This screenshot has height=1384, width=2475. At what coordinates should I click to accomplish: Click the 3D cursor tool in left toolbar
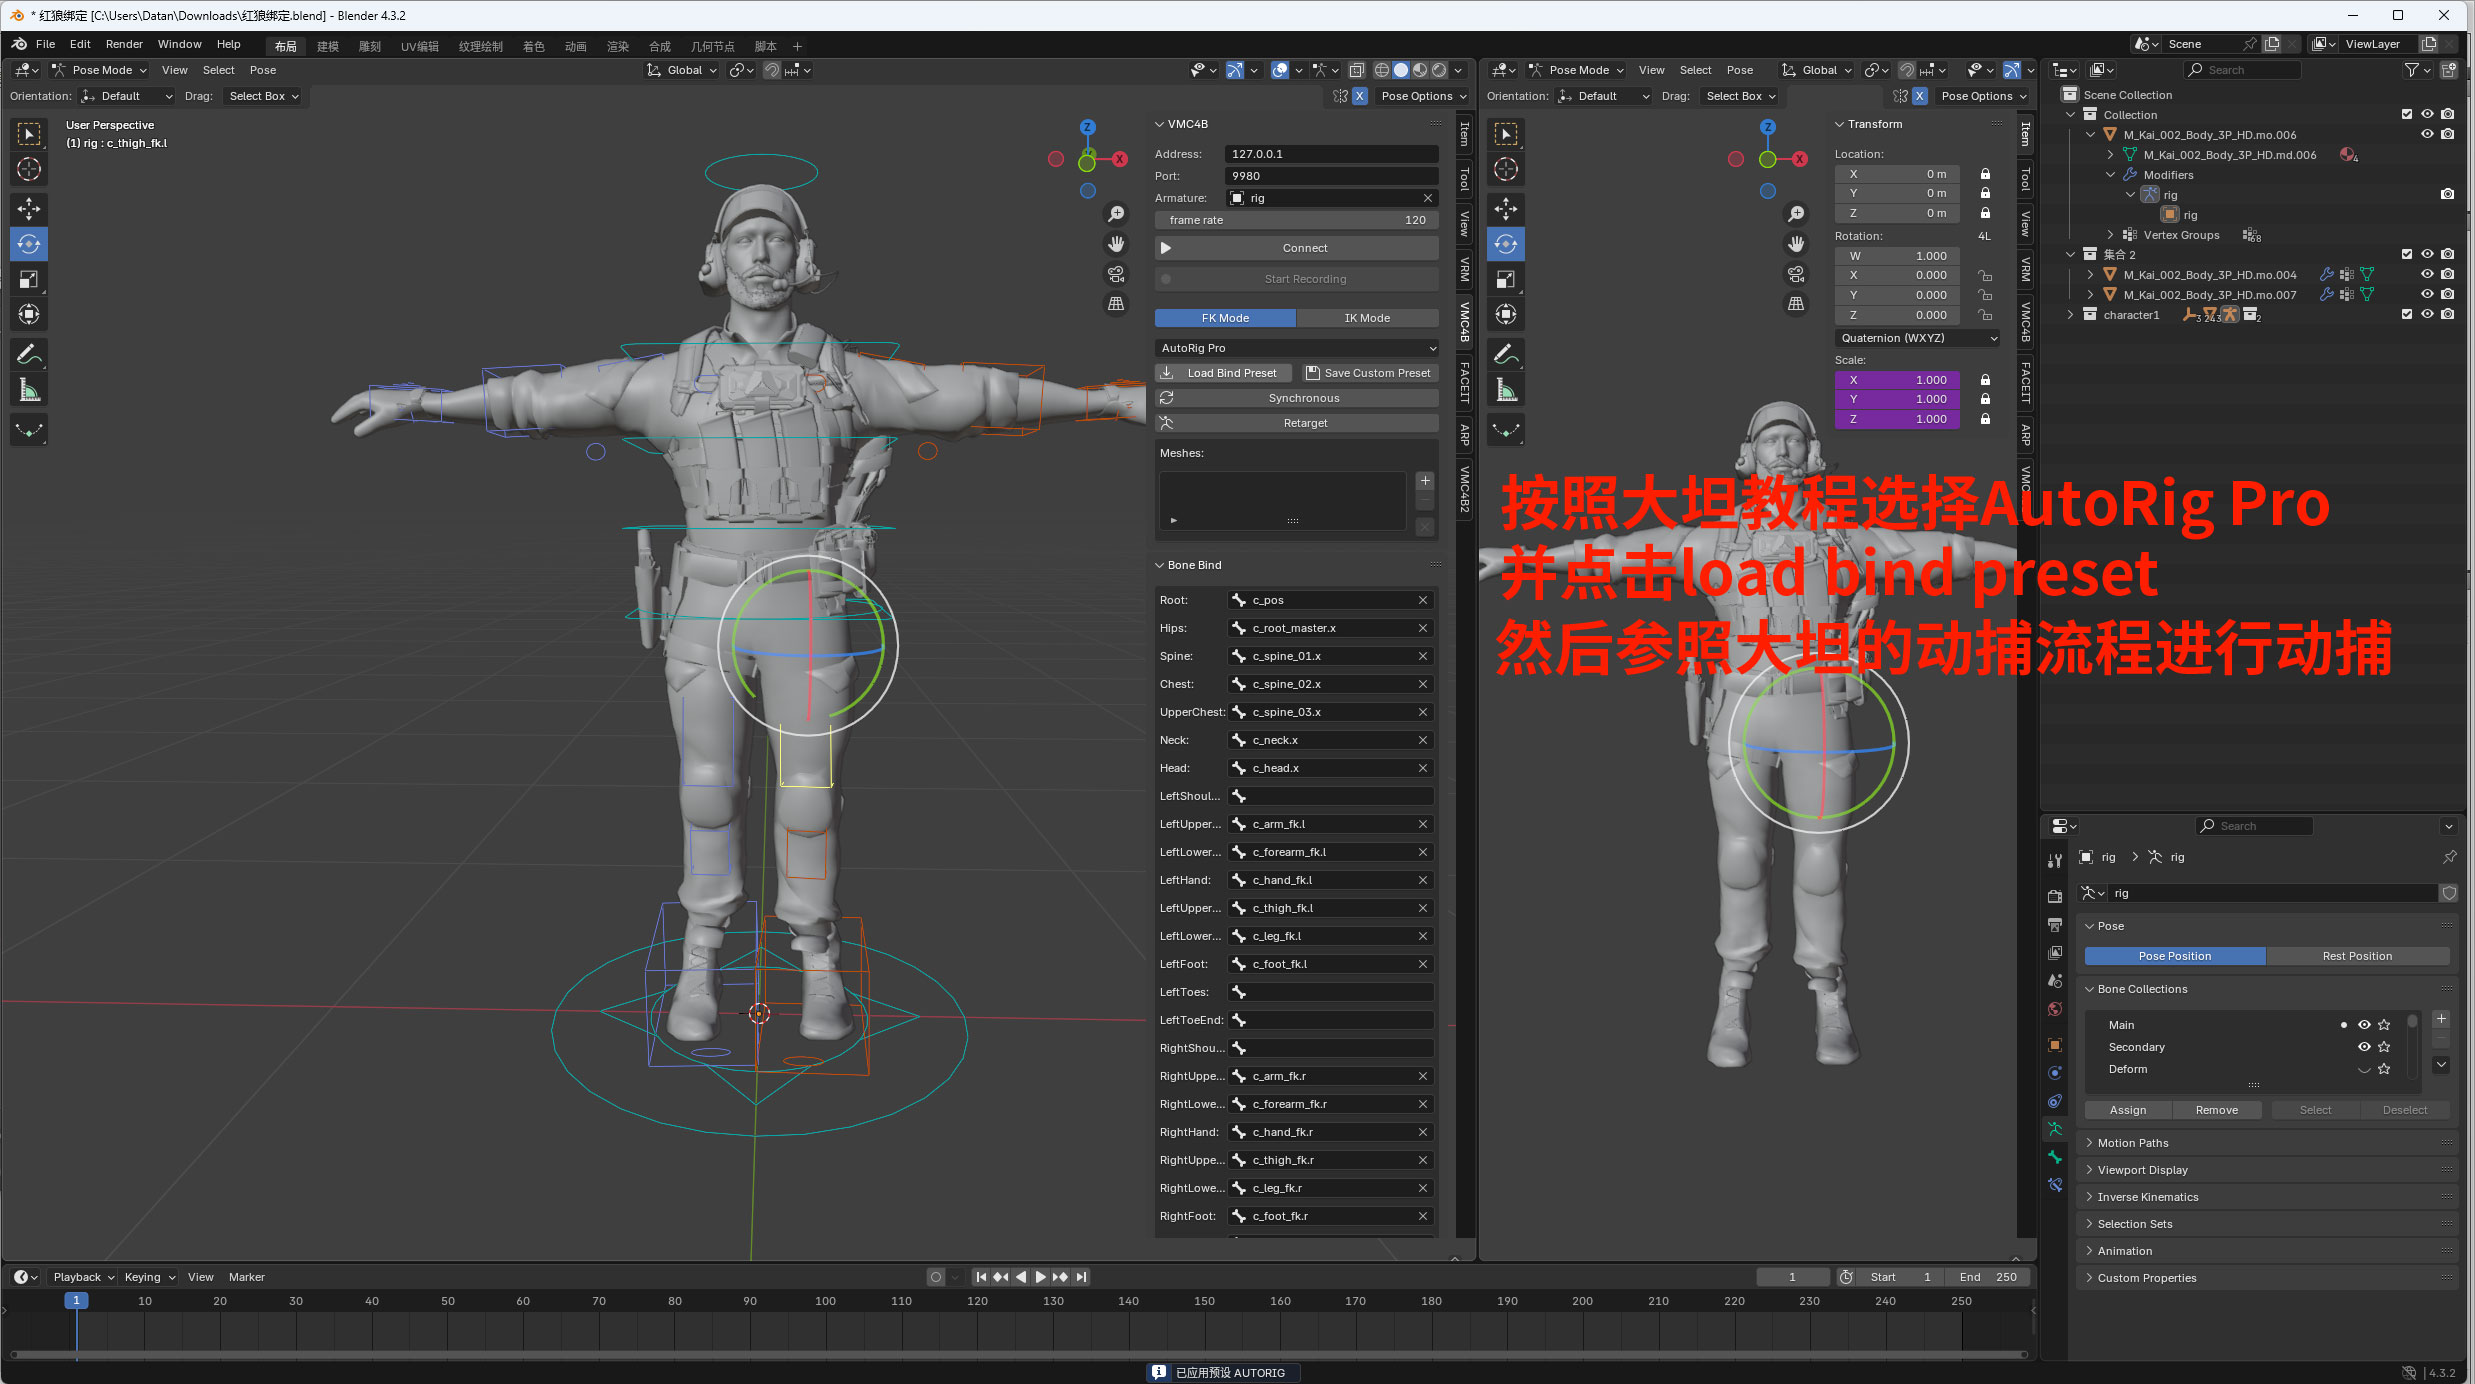pos(29,169)
